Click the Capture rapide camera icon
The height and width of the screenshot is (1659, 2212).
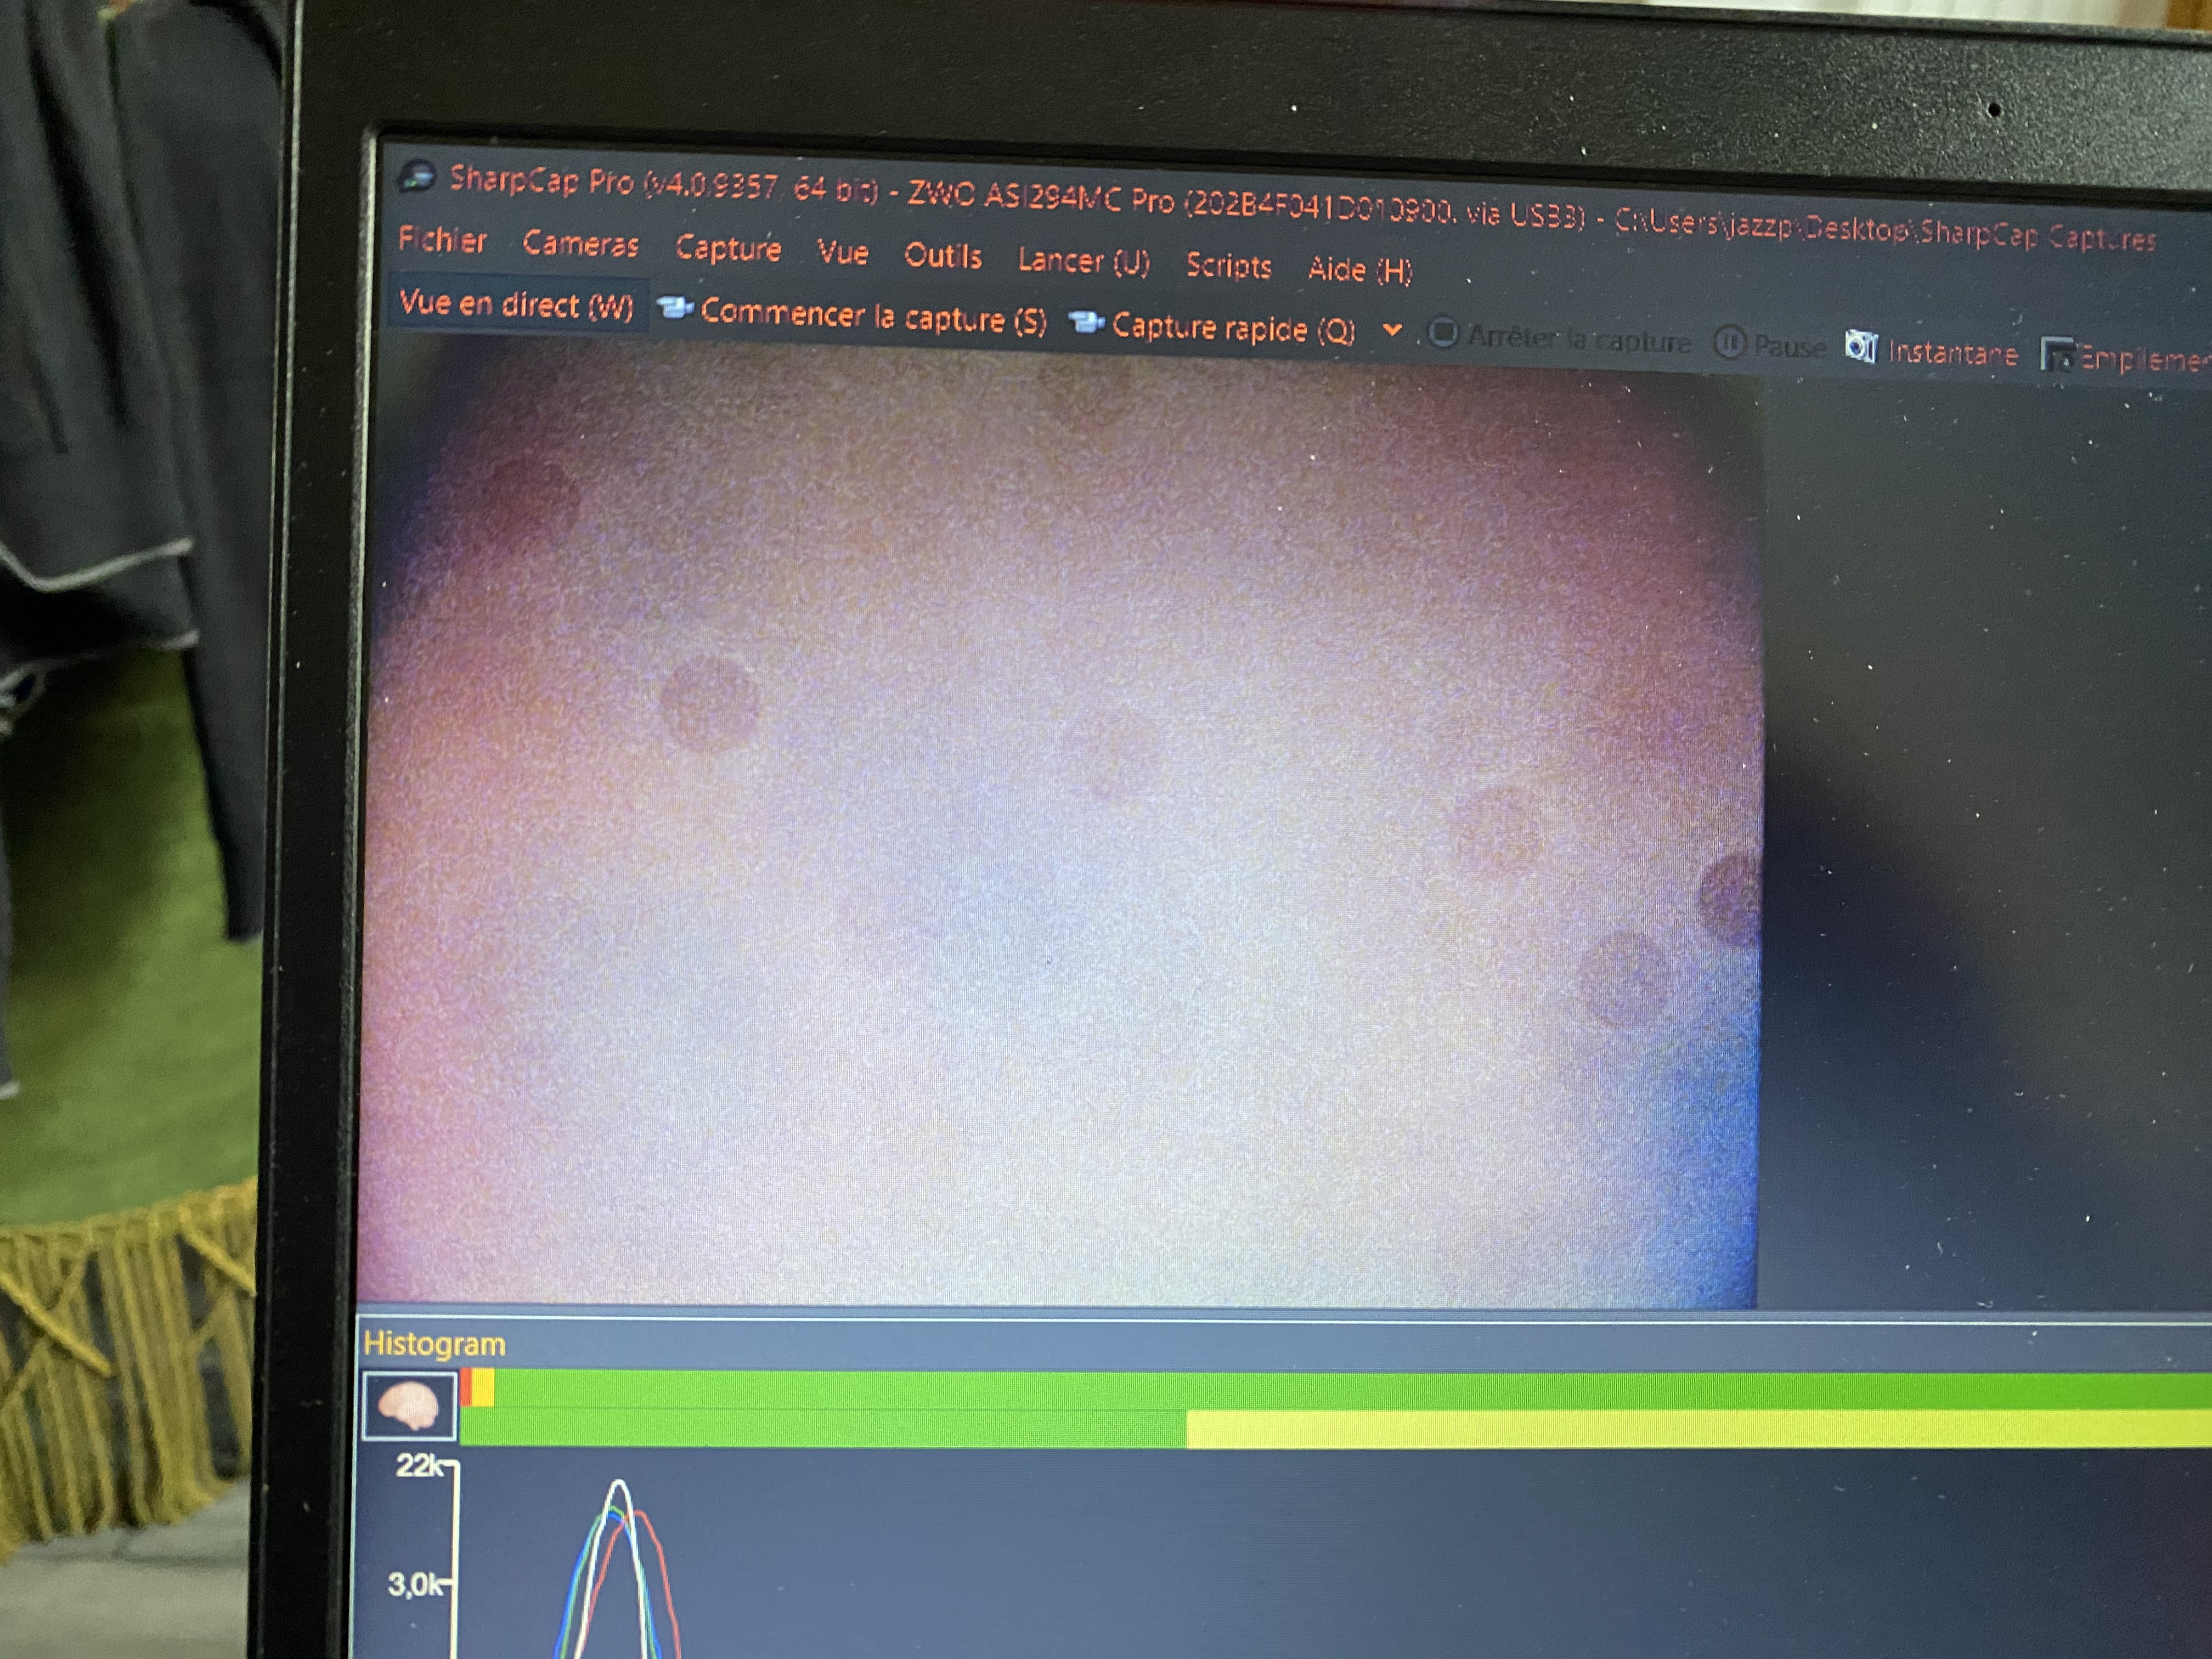click(1085, 322)
